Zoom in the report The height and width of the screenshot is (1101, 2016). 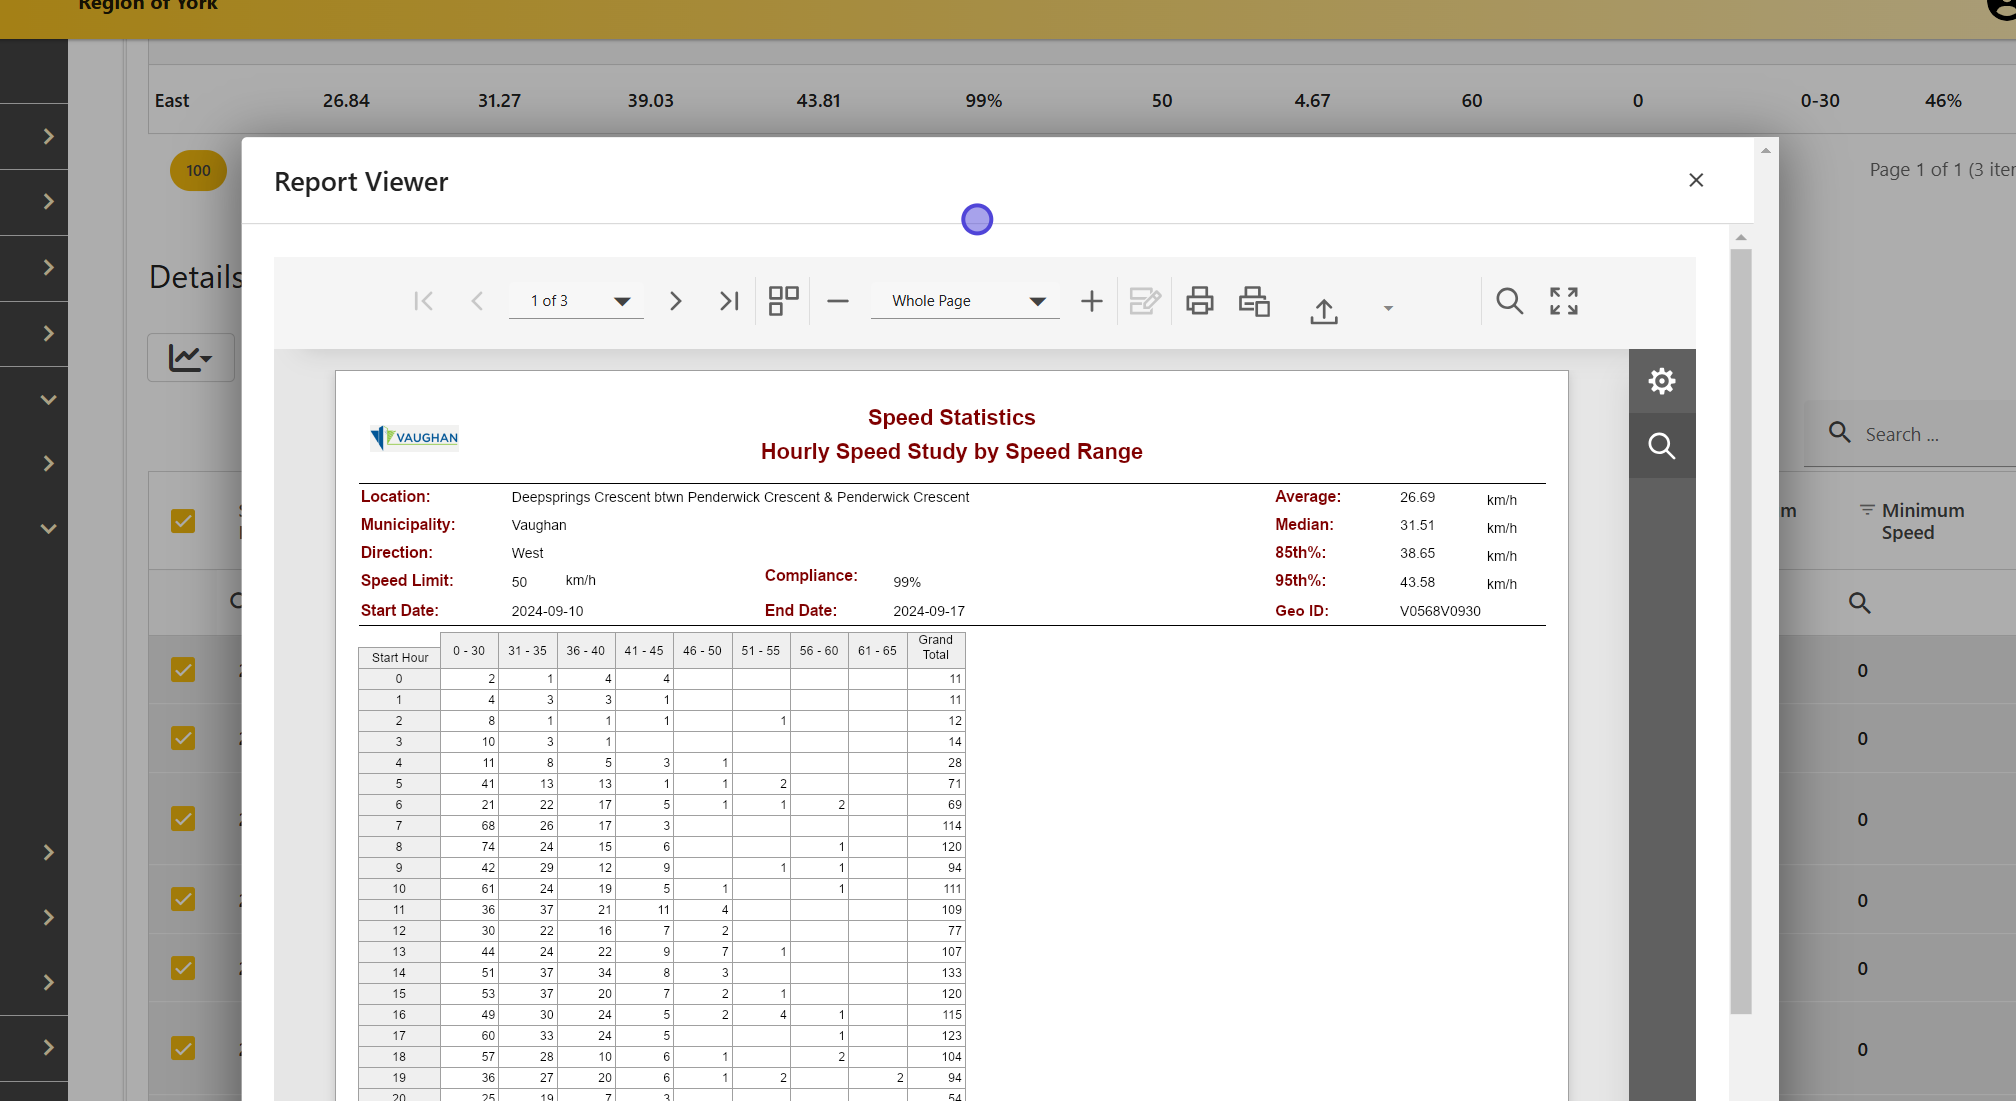coord(1092,301)
